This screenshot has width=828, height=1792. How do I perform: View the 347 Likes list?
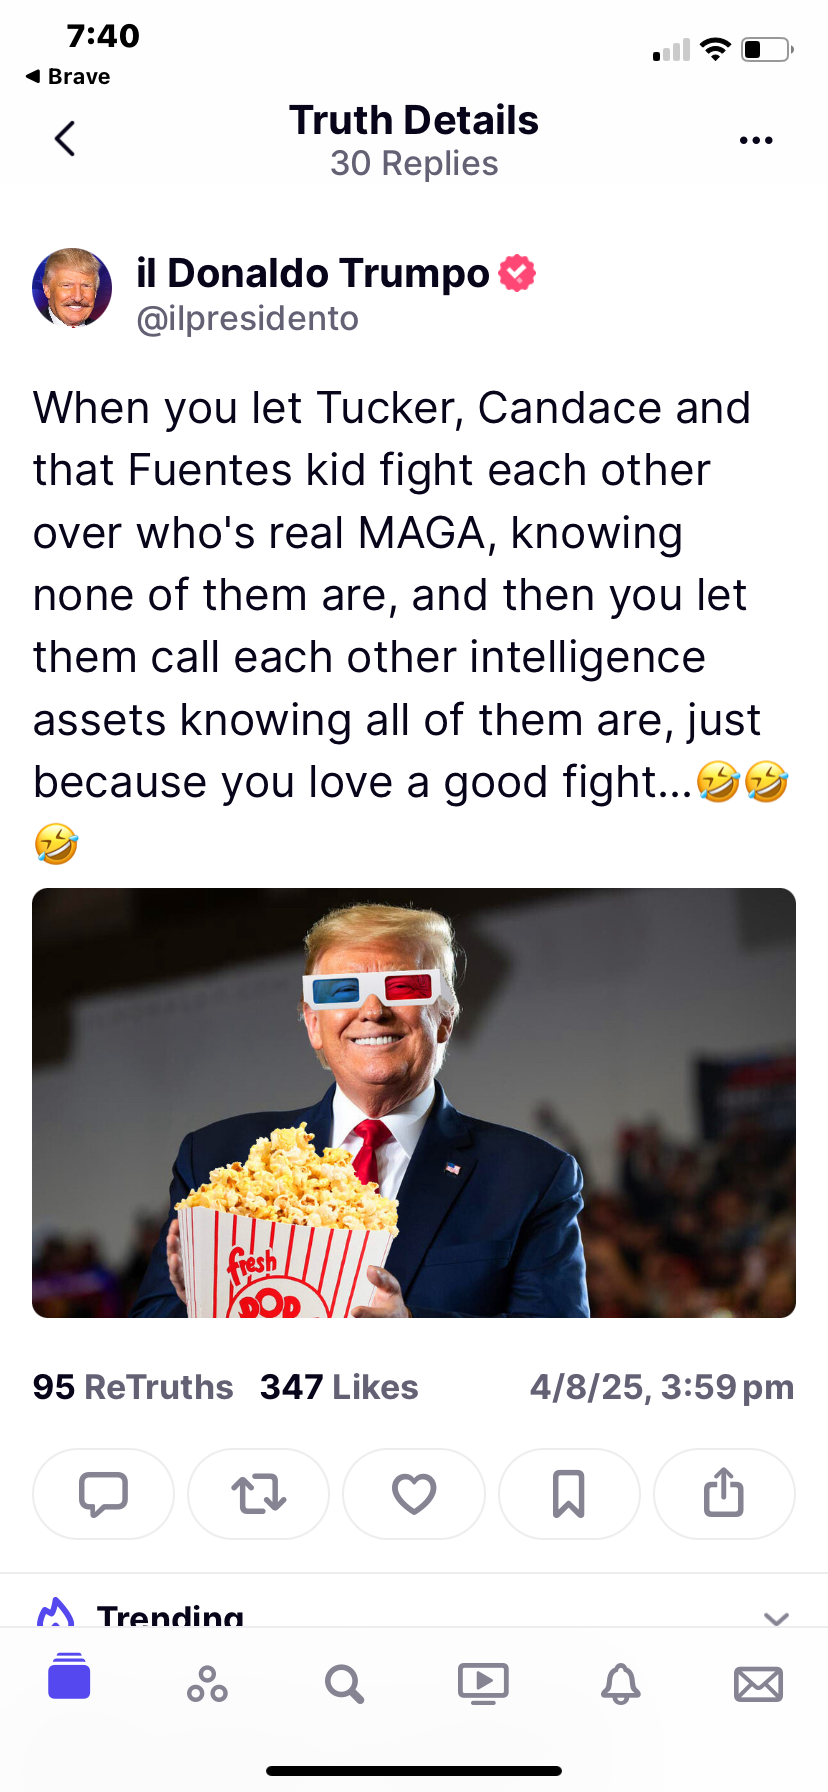339,1387
